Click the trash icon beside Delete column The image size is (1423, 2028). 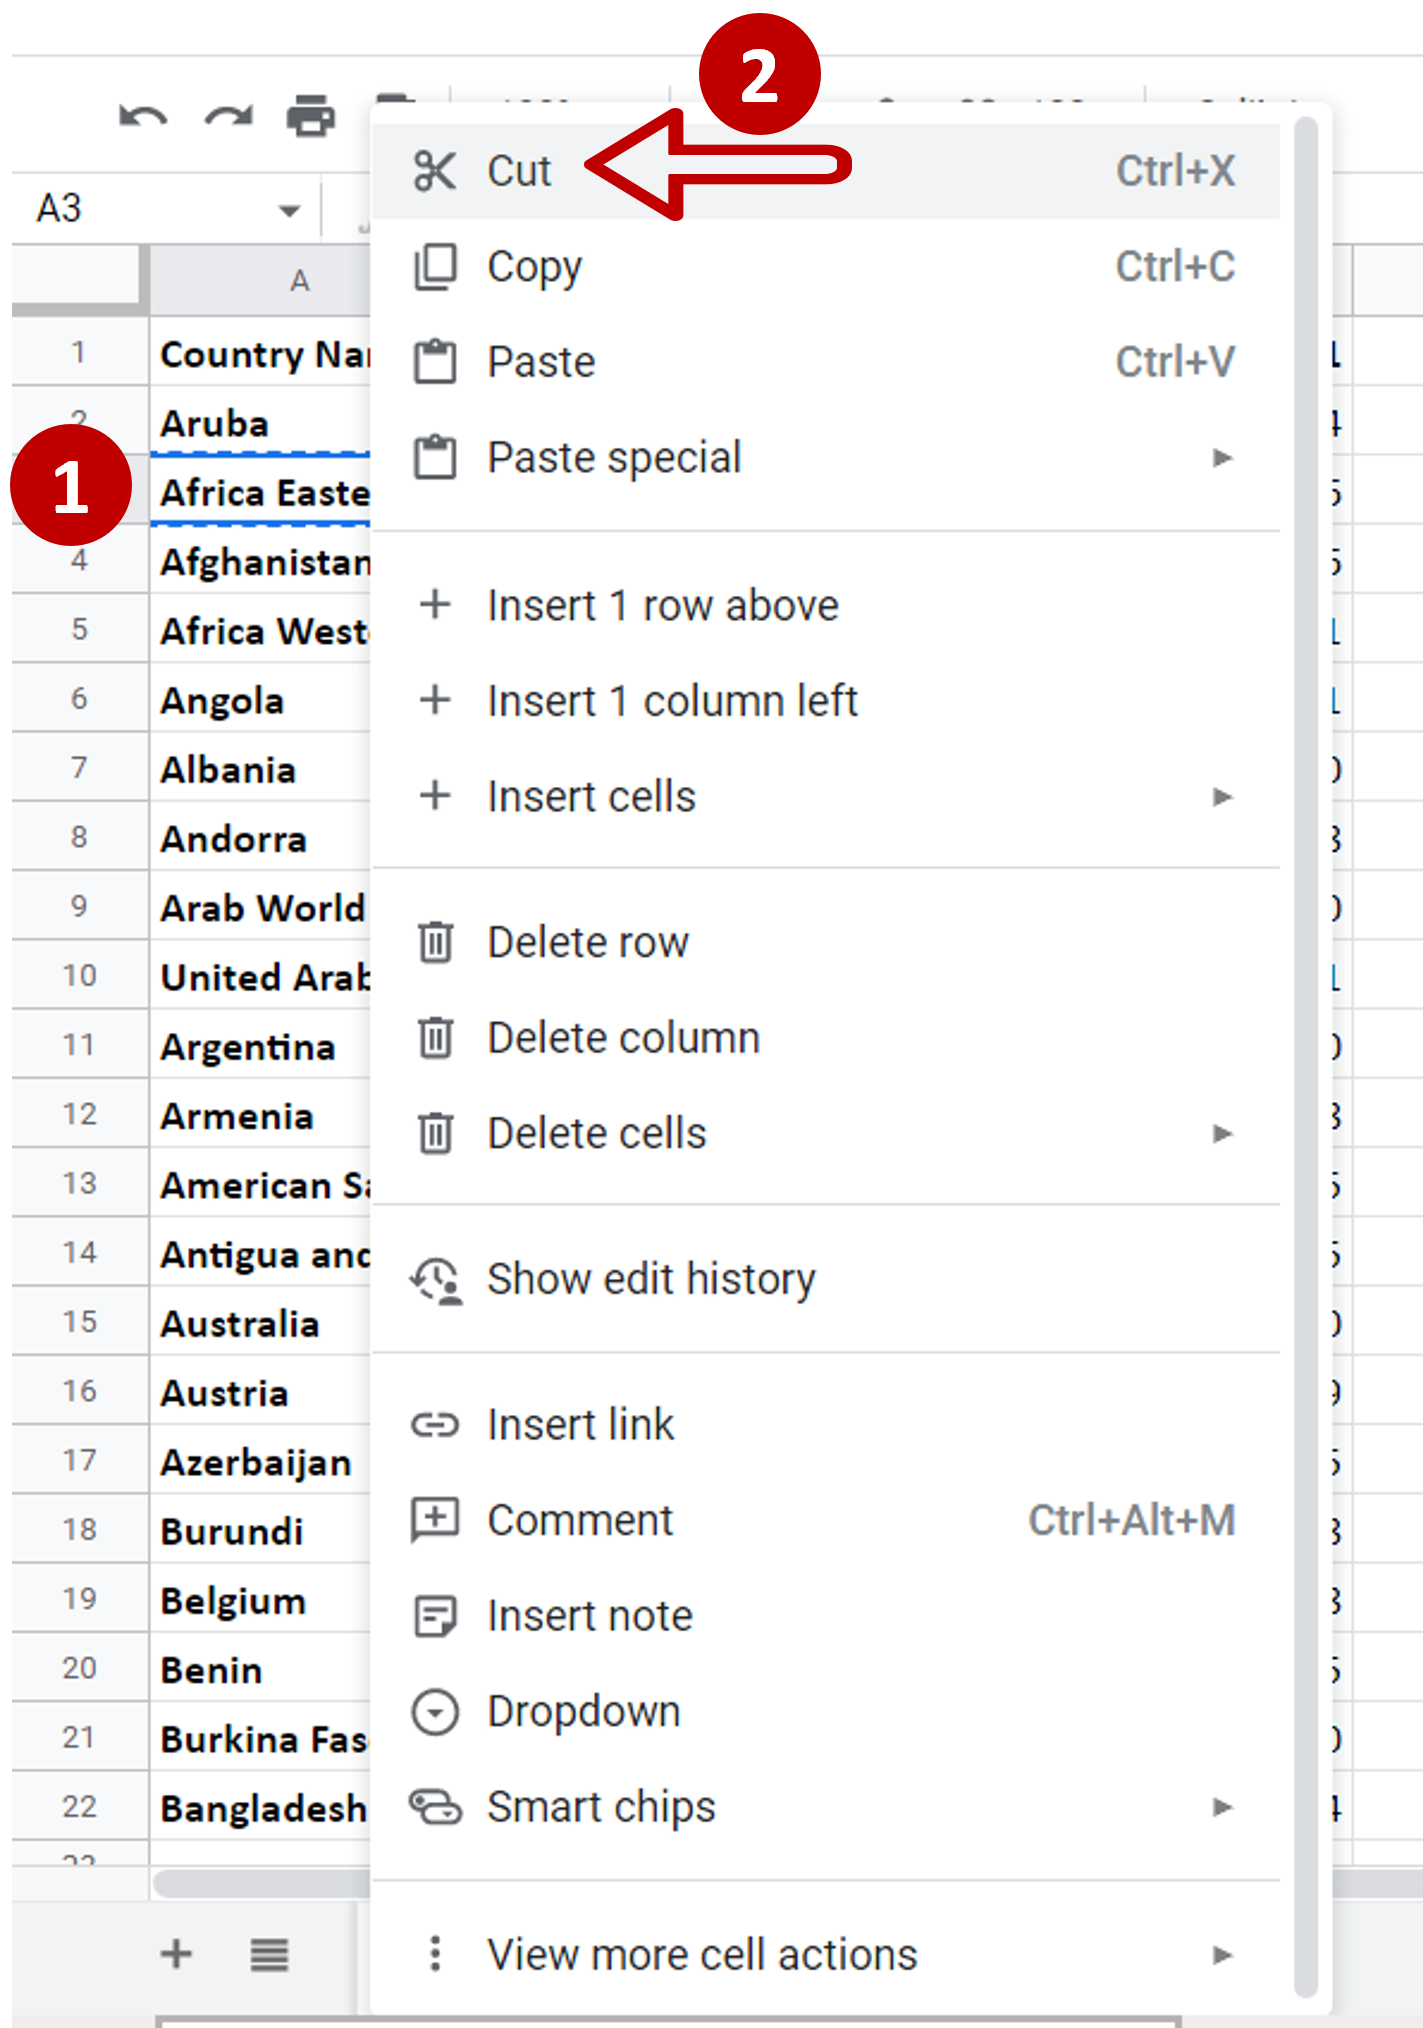[x=435, y=1038]
